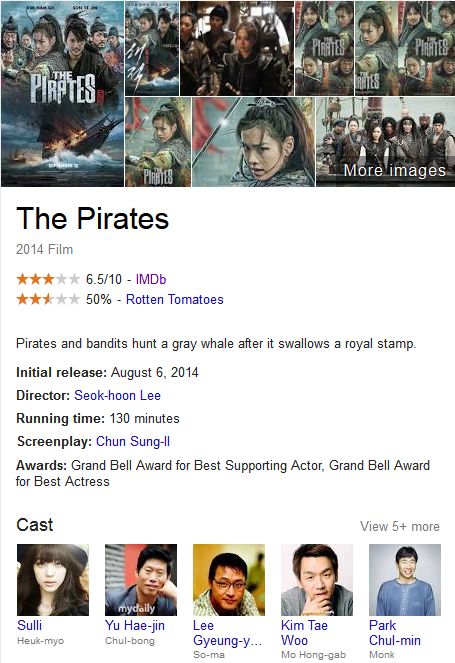Open director Seok-hoon Lee link

pyautogui.click(x=118, y=395)
